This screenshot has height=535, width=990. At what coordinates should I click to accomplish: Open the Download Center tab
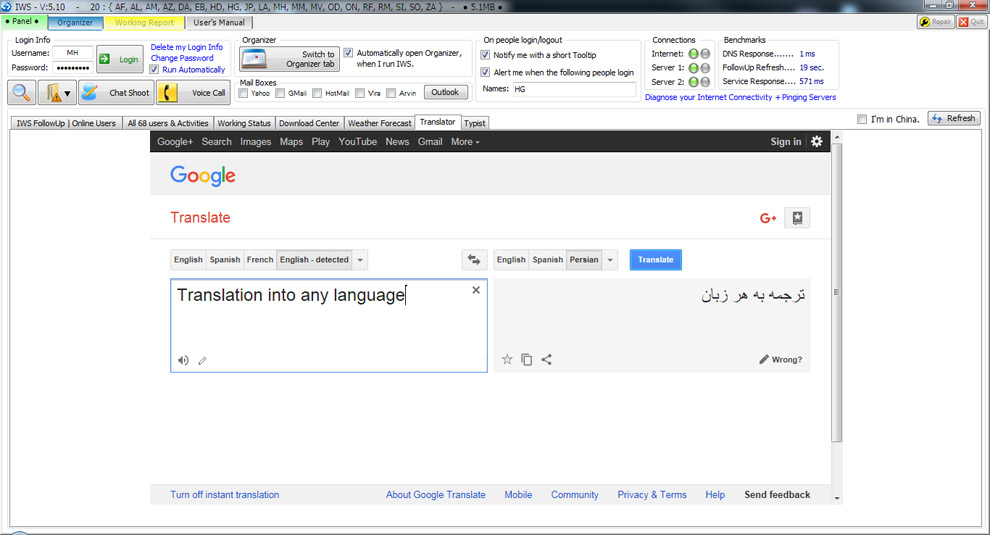pos(309,123)
